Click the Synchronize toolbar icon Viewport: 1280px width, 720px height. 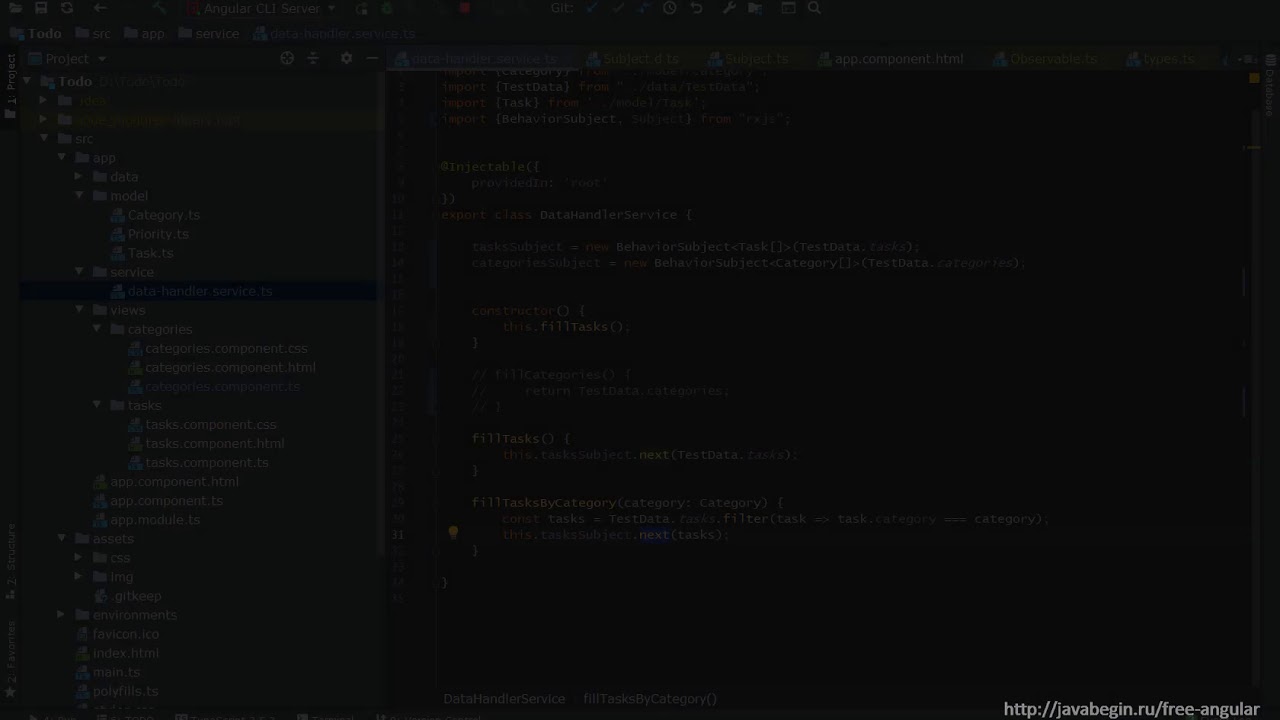tap(66, 8)
